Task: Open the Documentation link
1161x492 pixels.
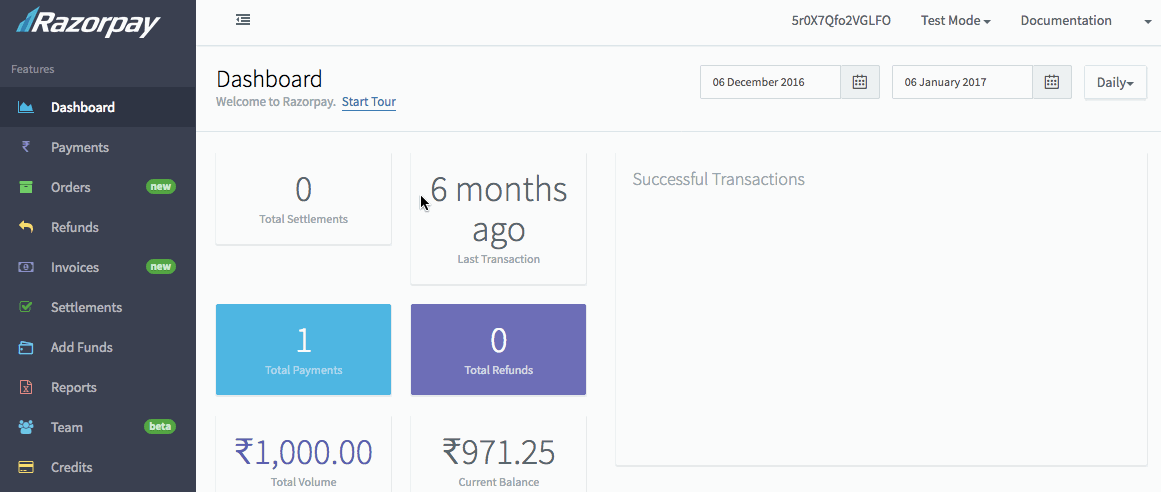Action: tap(1066, 21)
